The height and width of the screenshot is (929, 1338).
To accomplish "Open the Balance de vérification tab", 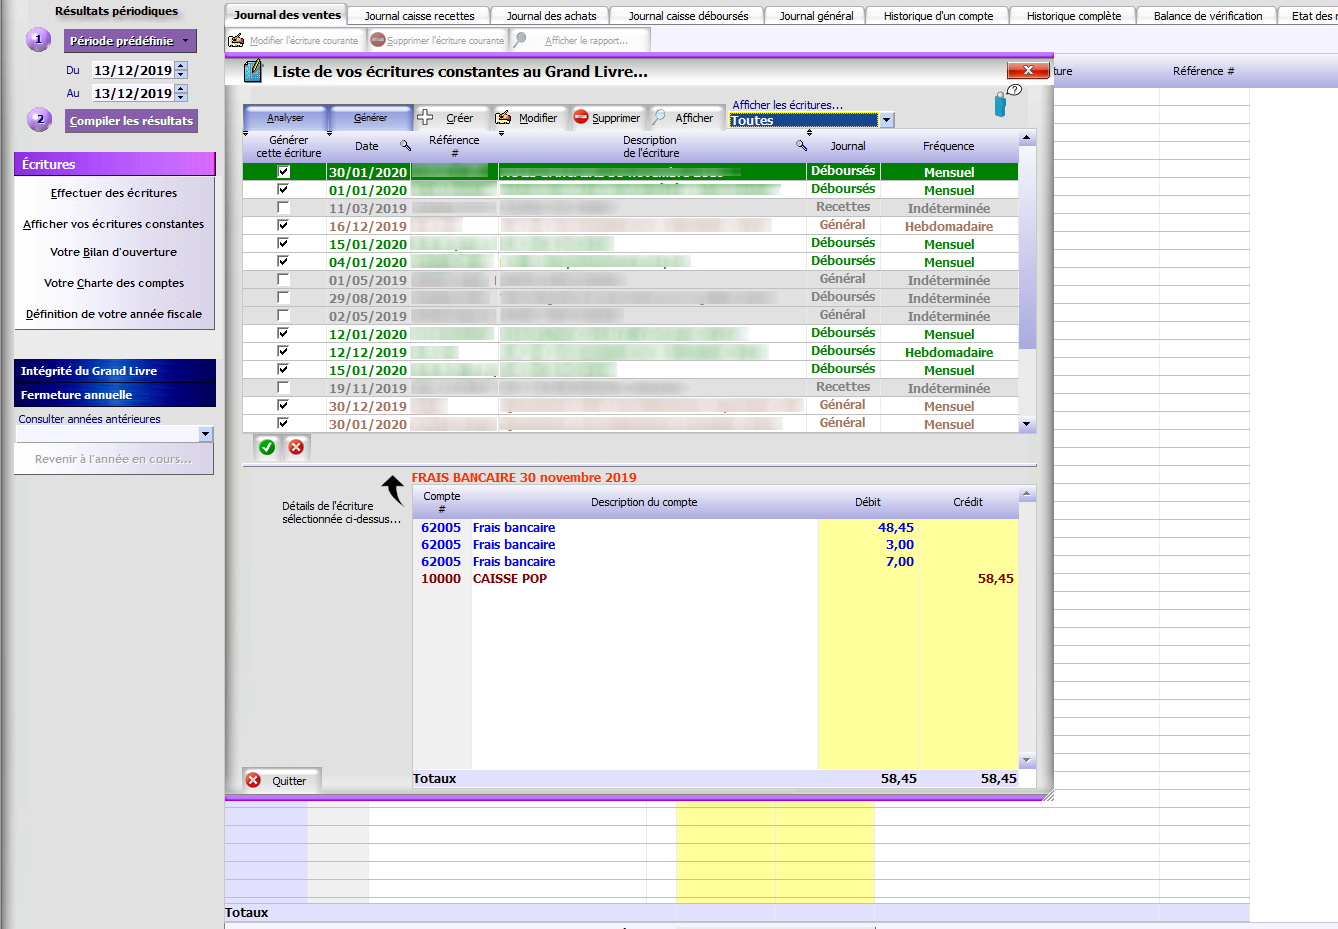I will point(1207,16).
